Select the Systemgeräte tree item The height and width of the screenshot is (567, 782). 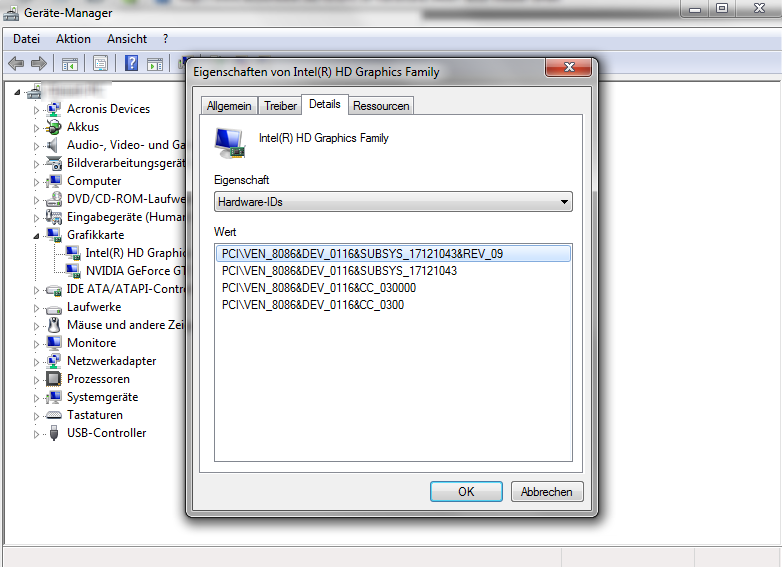pos(102,397)
